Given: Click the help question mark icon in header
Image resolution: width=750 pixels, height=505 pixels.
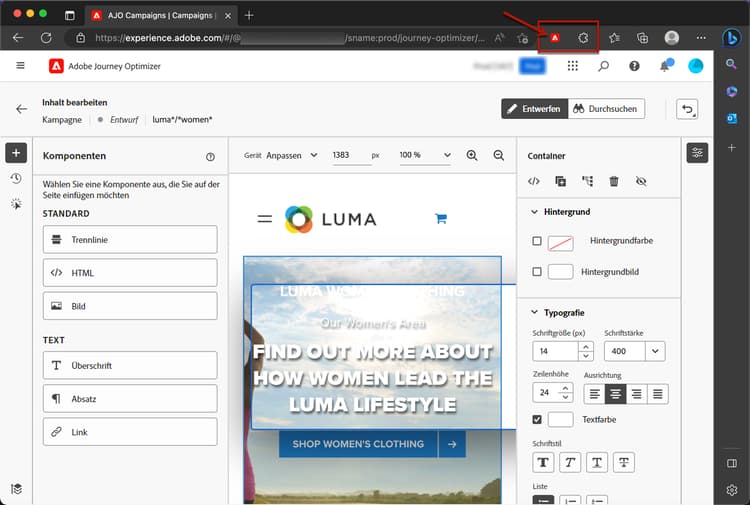Looking at the screenshot, I should coord(634,66).
